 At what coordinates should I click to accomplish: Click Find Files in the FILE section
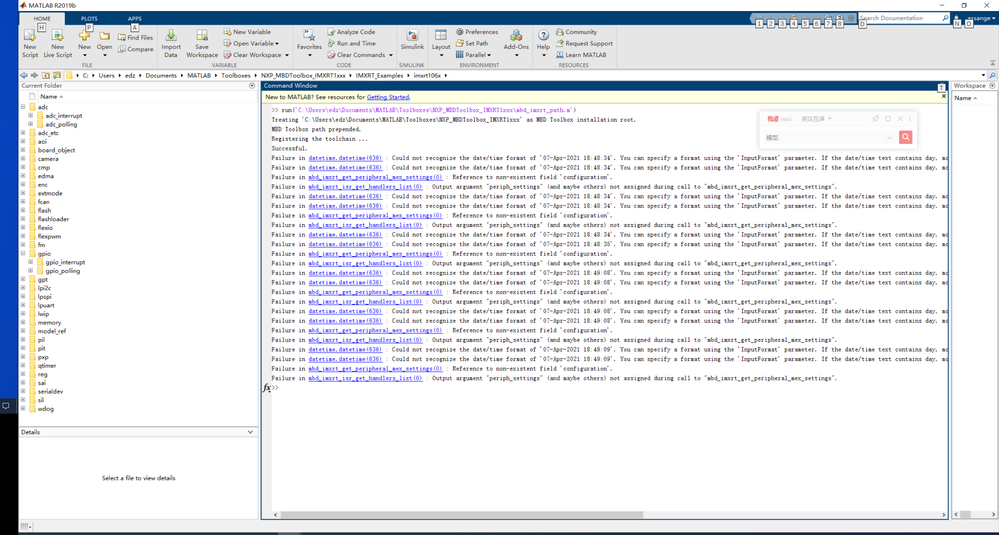[x=135, y=38]
